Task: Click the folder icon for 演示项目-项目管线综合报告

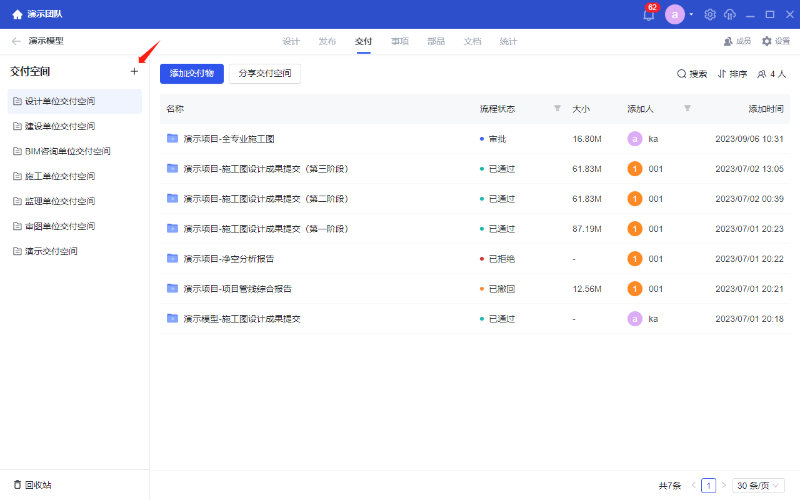Action: click(x=172, y=288)
